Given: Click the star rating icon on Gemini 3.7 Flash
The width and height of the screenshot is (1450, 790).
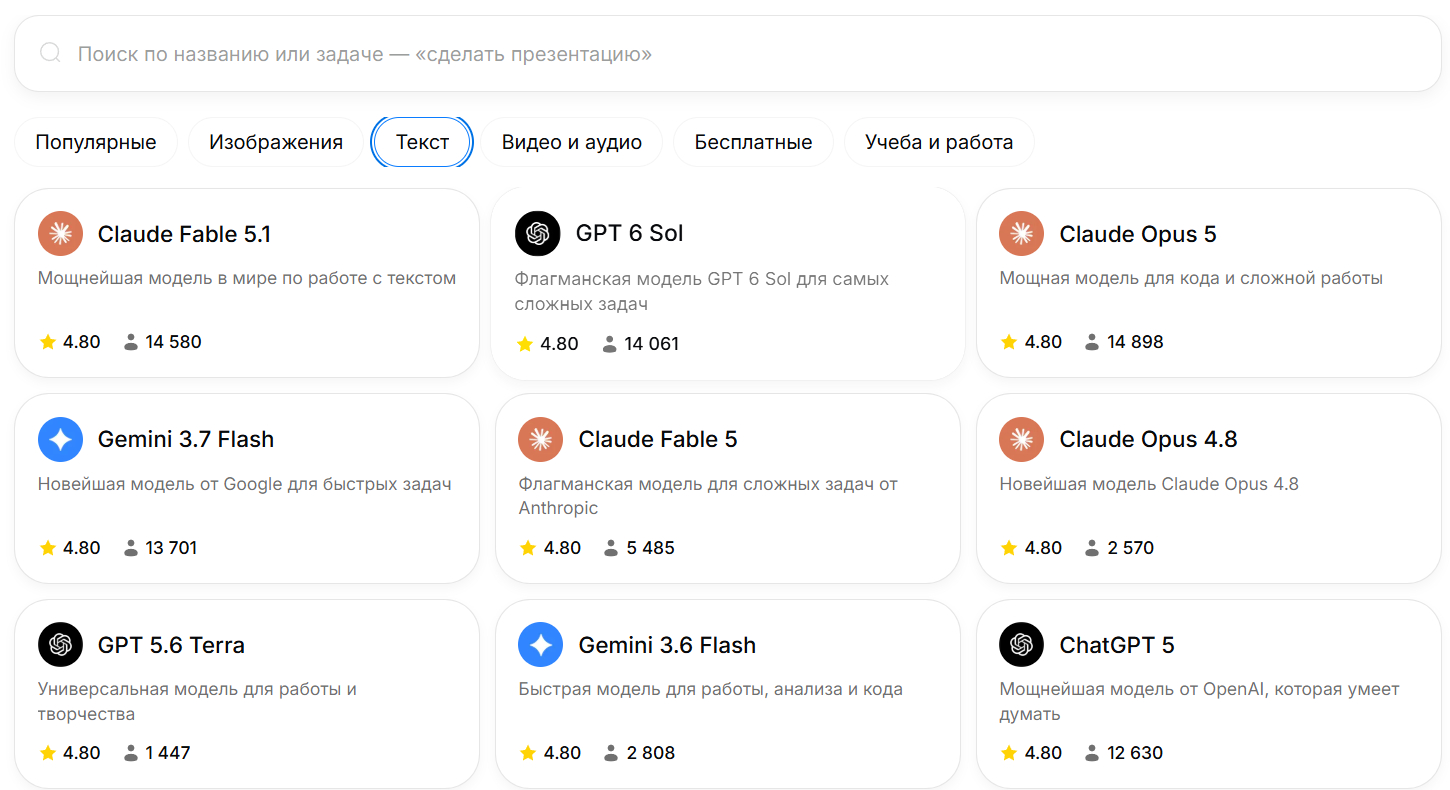Looking at the screenshot, I should pos(47,548).
